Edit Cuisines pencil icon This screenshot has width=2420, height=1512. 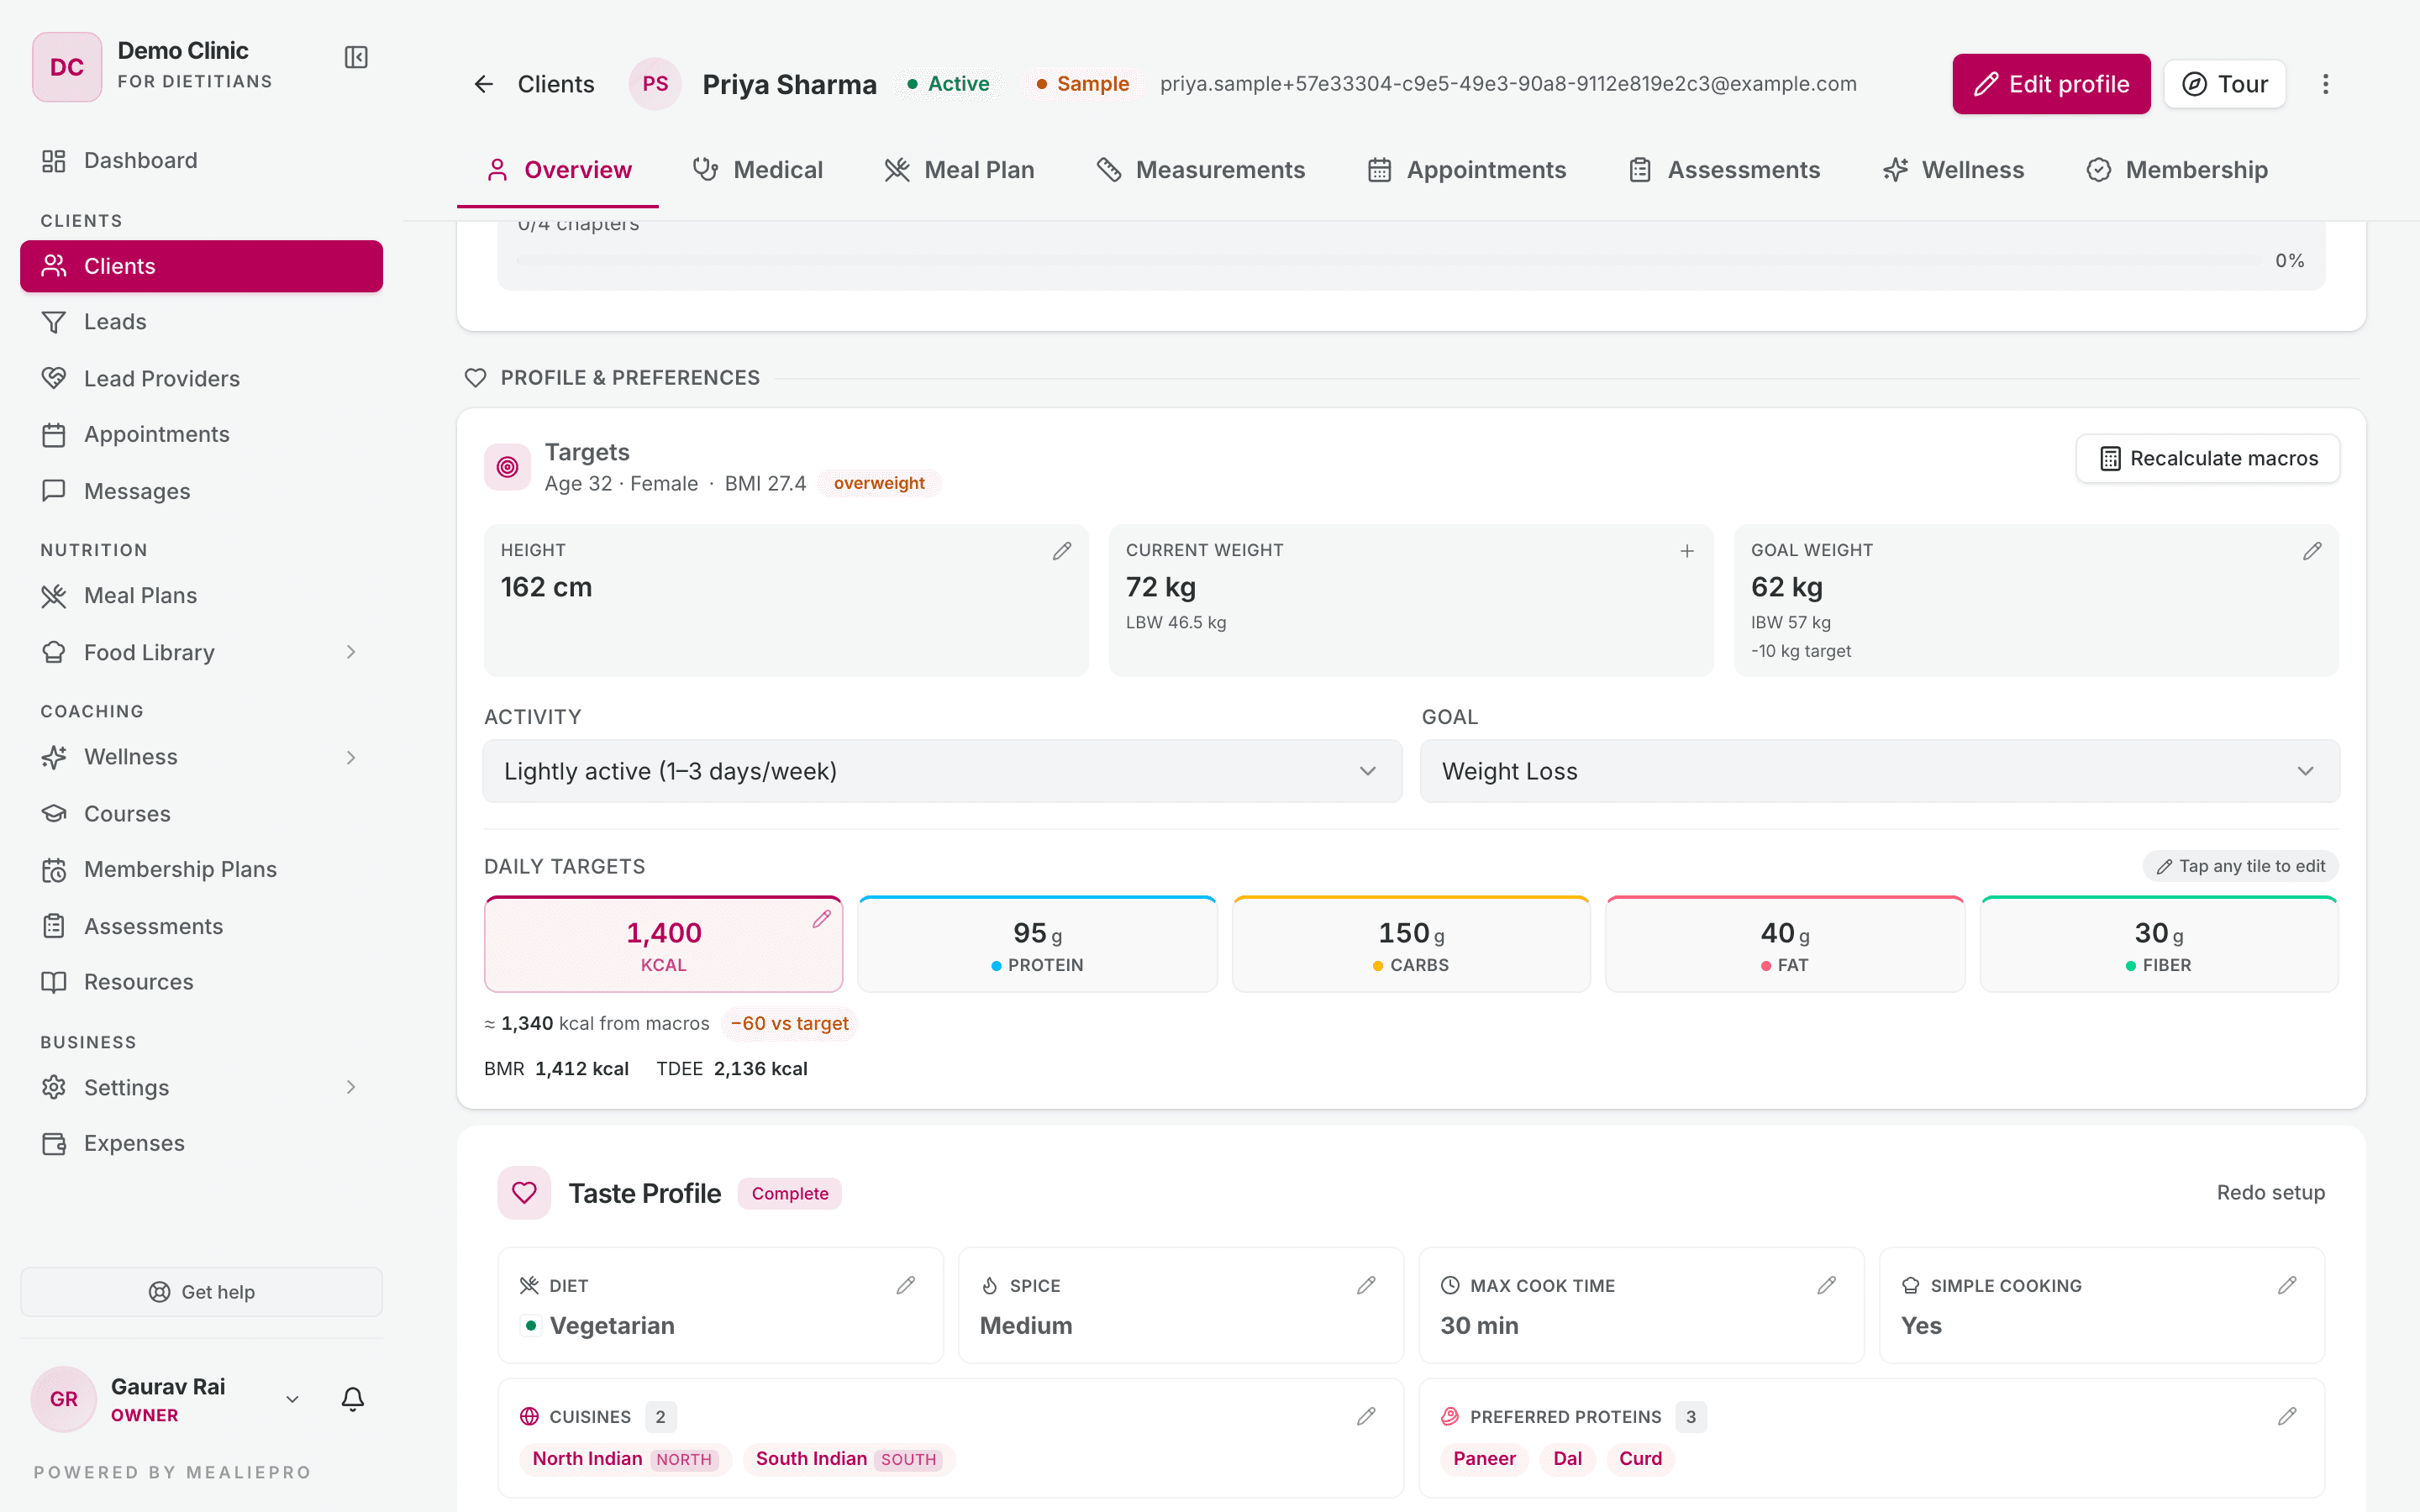click(1366, 1416)
